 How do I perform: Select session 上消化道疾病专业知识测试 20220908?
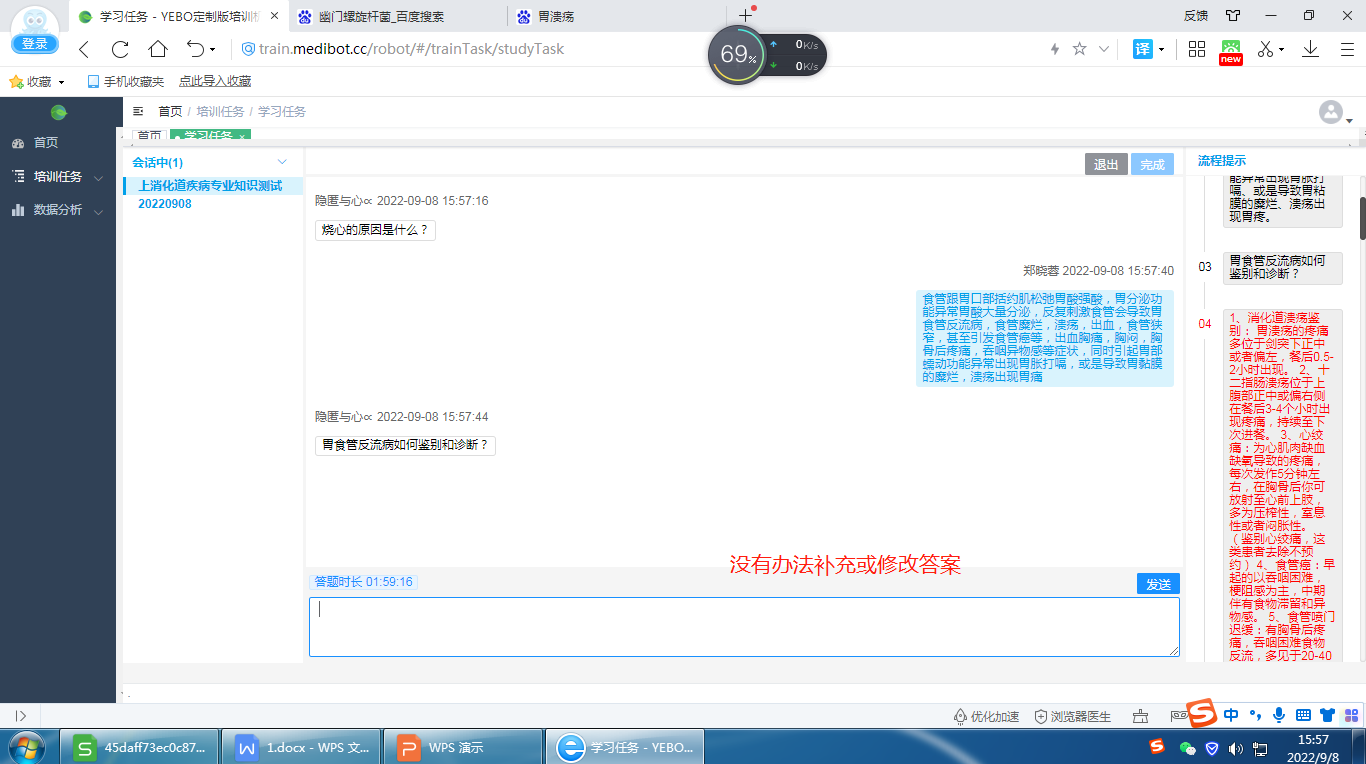(212, 195)
